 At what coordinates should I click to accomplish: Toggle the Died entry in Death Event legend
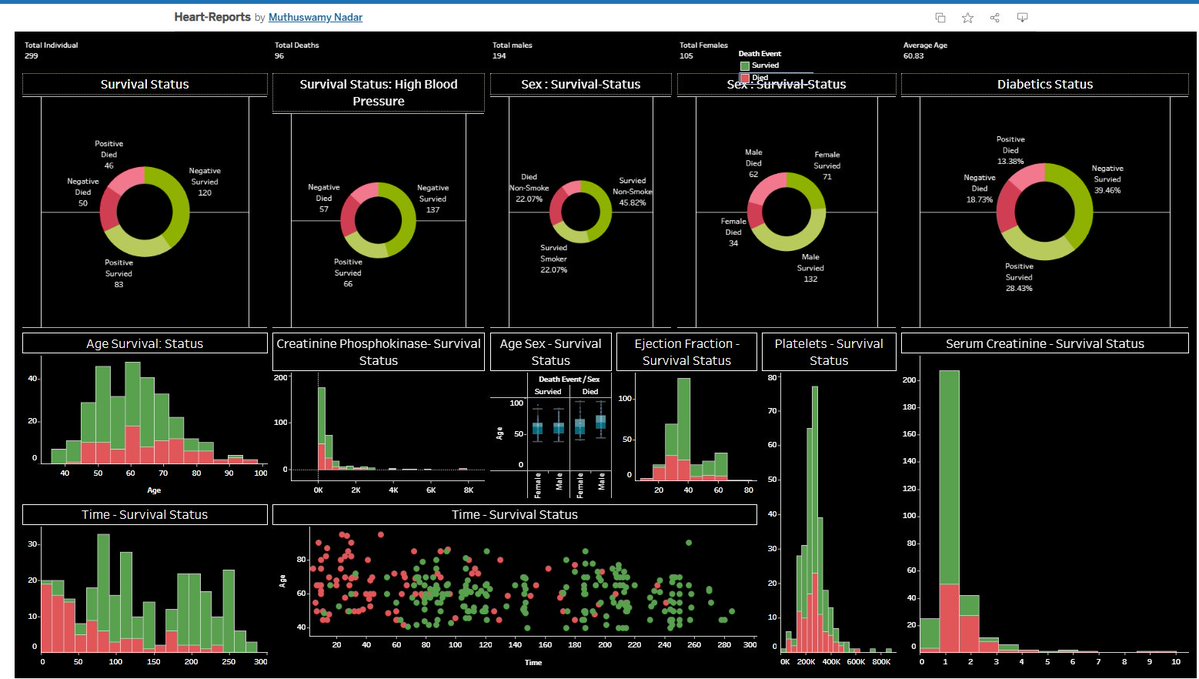tap(761, 77)
